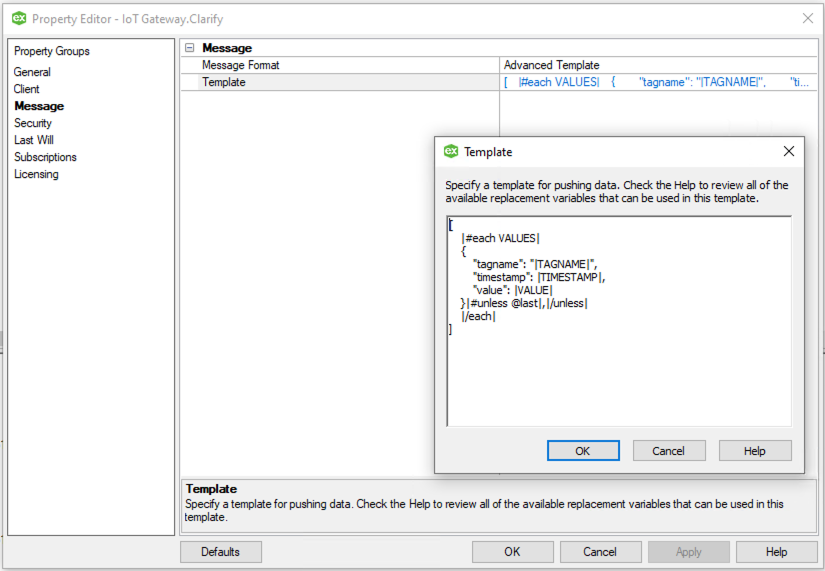825x571 pixels.
Task: Select the Last Will property group
Action: pos(34,140)
